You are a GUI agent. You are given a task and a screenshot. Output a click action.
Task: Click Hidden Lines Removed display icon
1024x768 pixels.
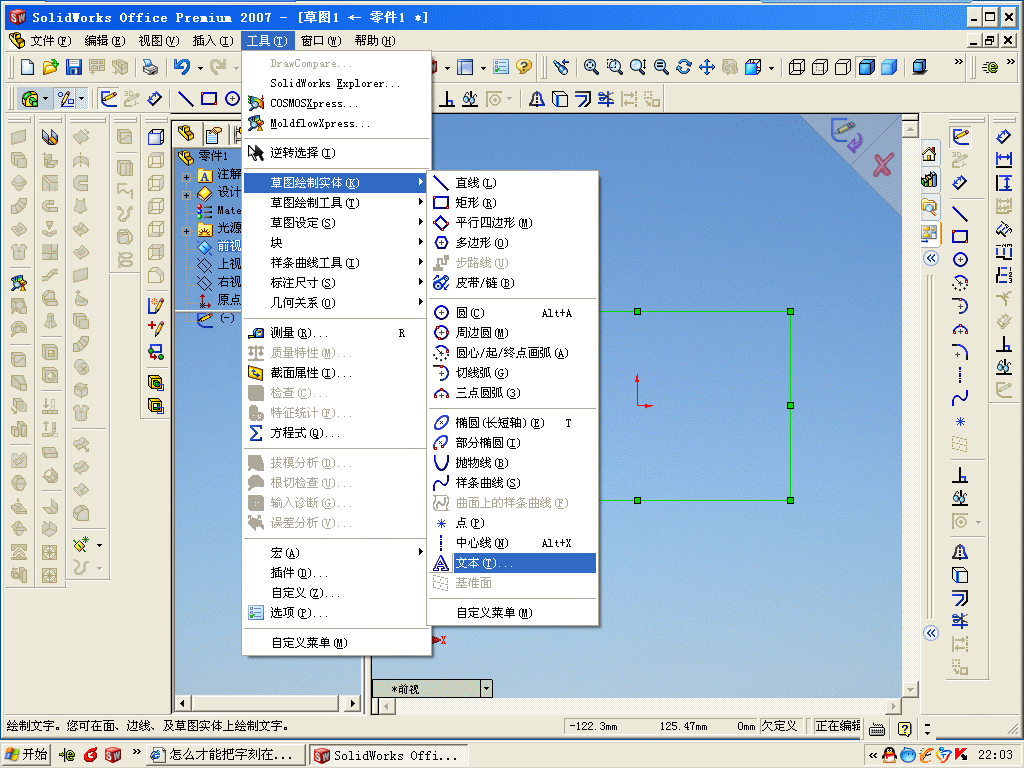click(x=843, y=67)
